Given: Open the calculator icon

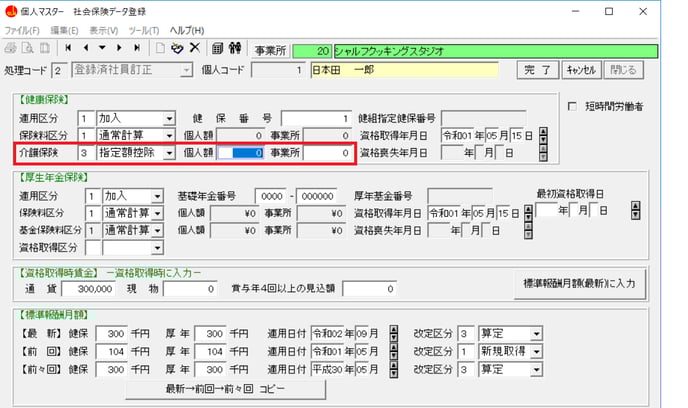Looking at the screenshot, I should (218, 48).
